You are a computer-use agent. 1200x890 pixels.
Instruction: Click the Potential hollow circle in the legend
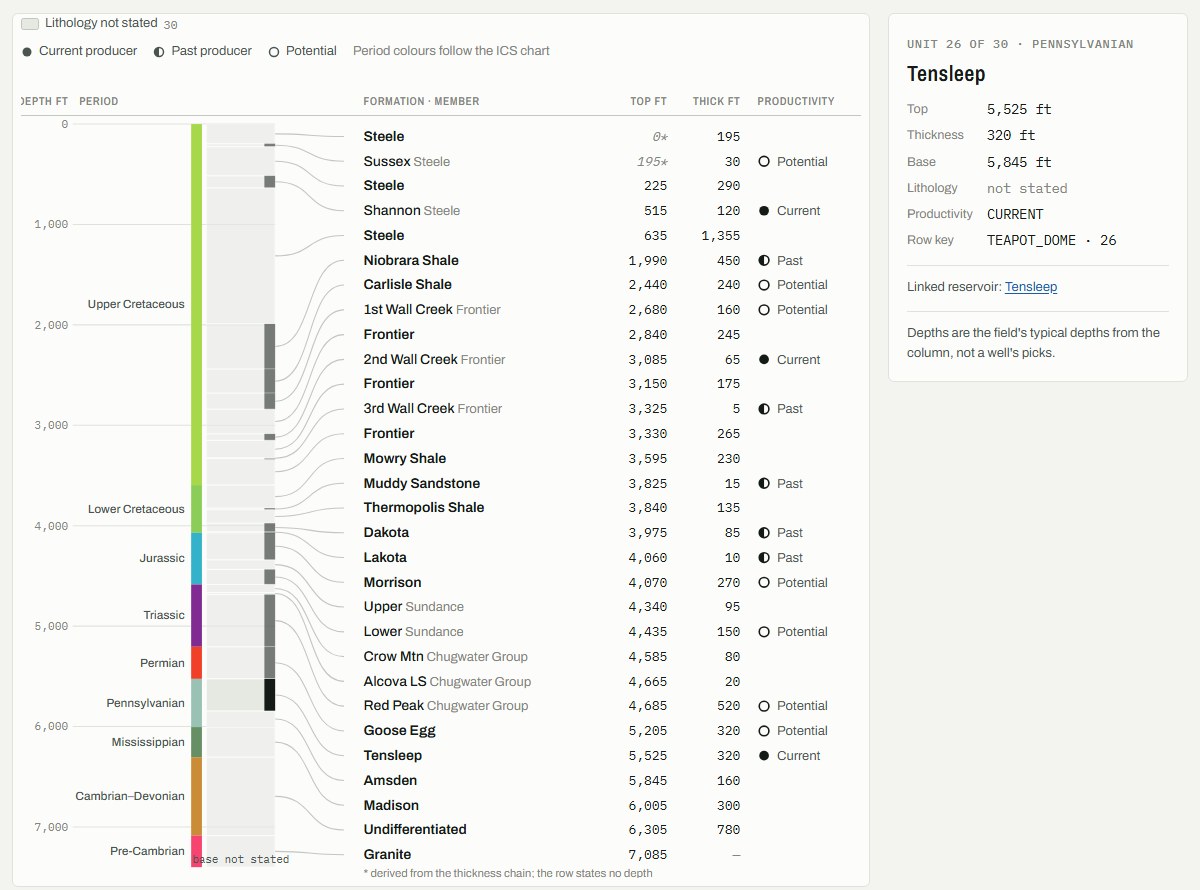pyautogui.click(x=274, y=51)
